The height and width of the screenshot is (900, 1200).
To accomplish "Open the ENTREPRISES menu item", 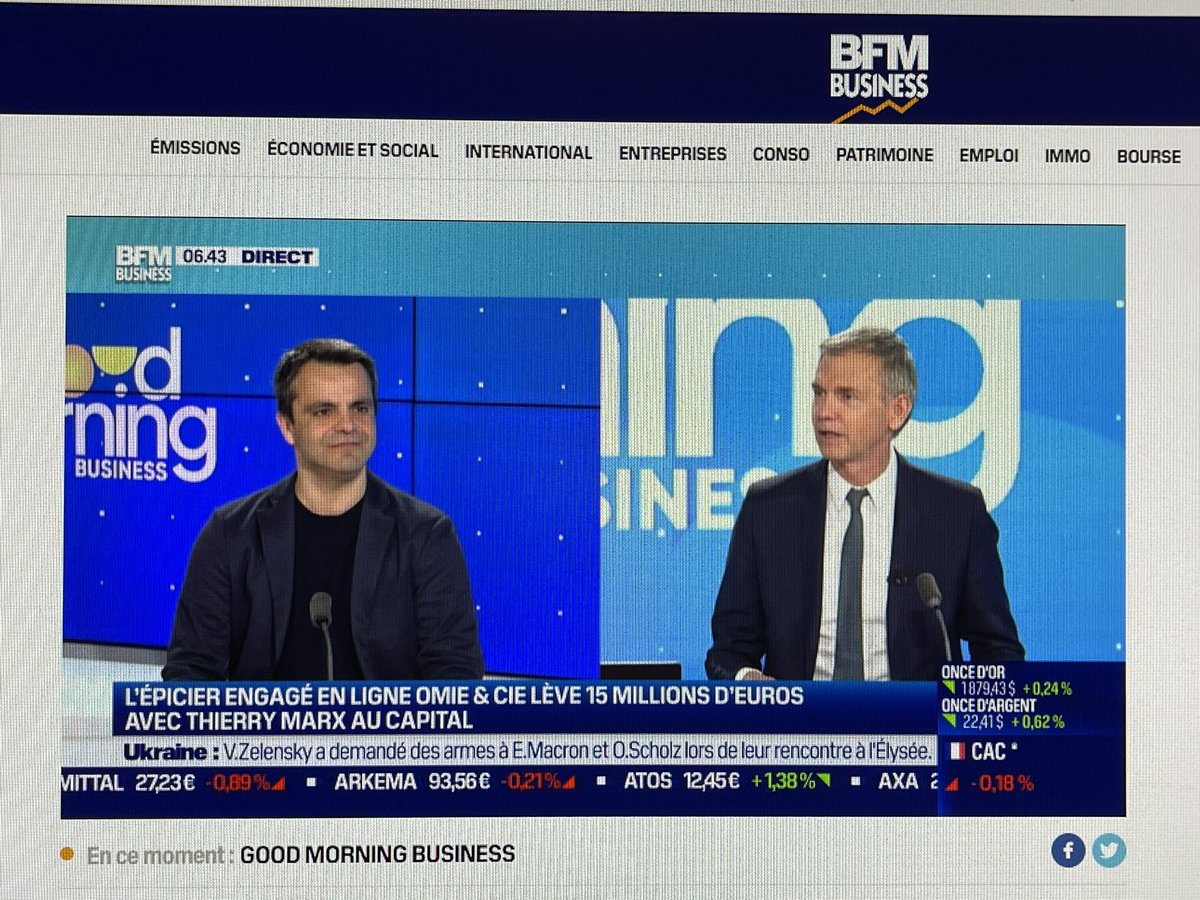I will tap(672, 154).
